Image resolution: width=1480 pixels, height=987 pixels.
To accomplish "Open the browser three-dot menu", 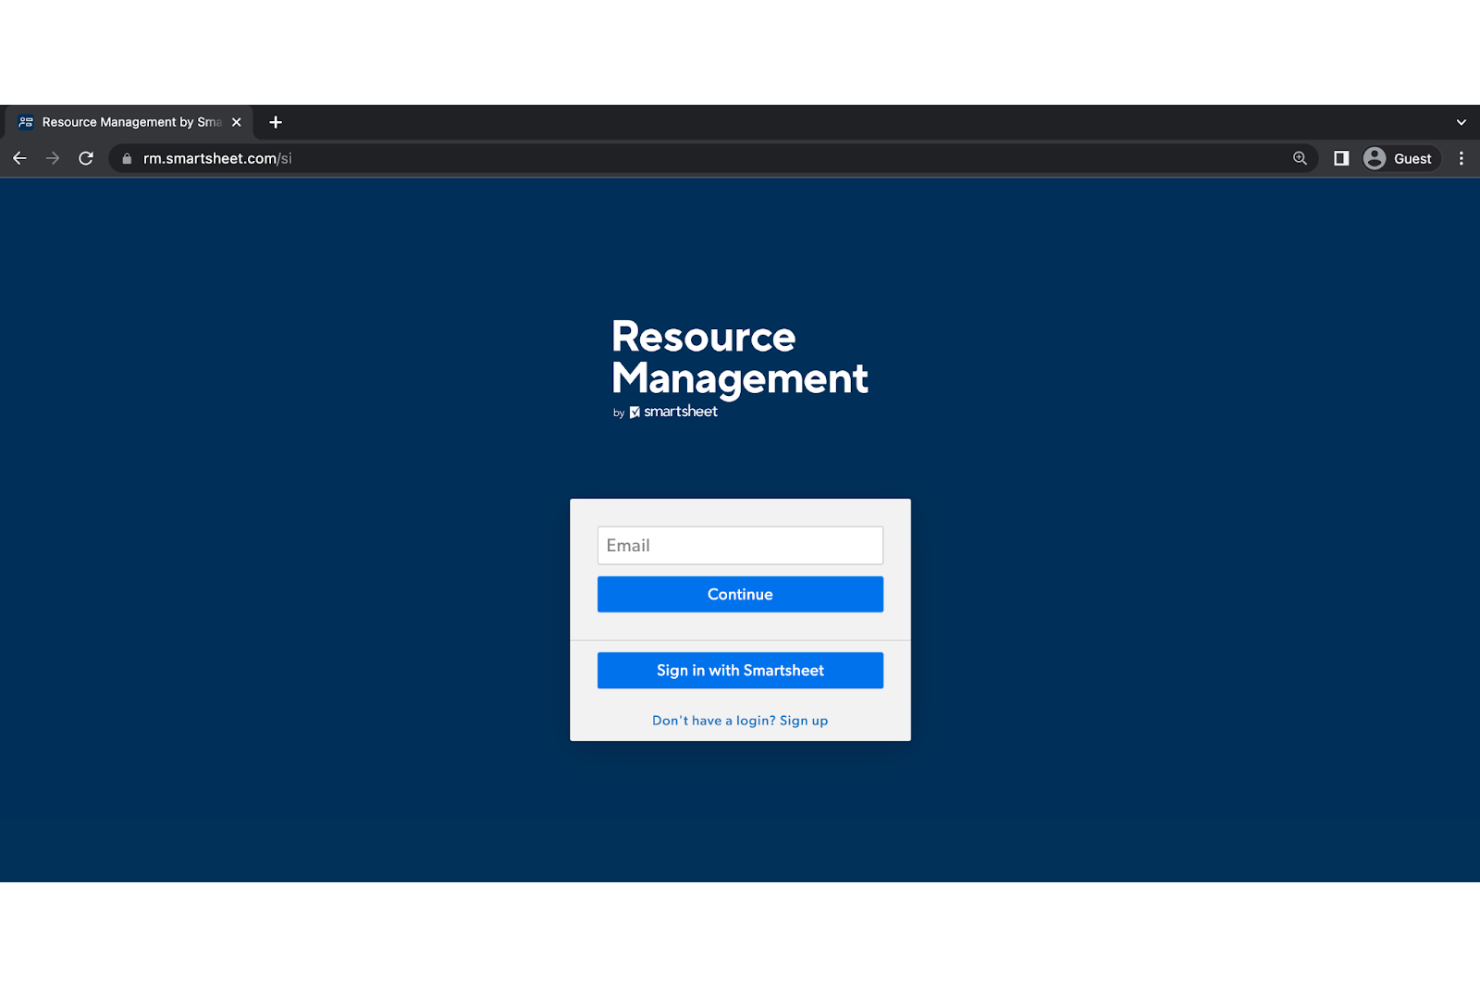I will pos(1461,158).
